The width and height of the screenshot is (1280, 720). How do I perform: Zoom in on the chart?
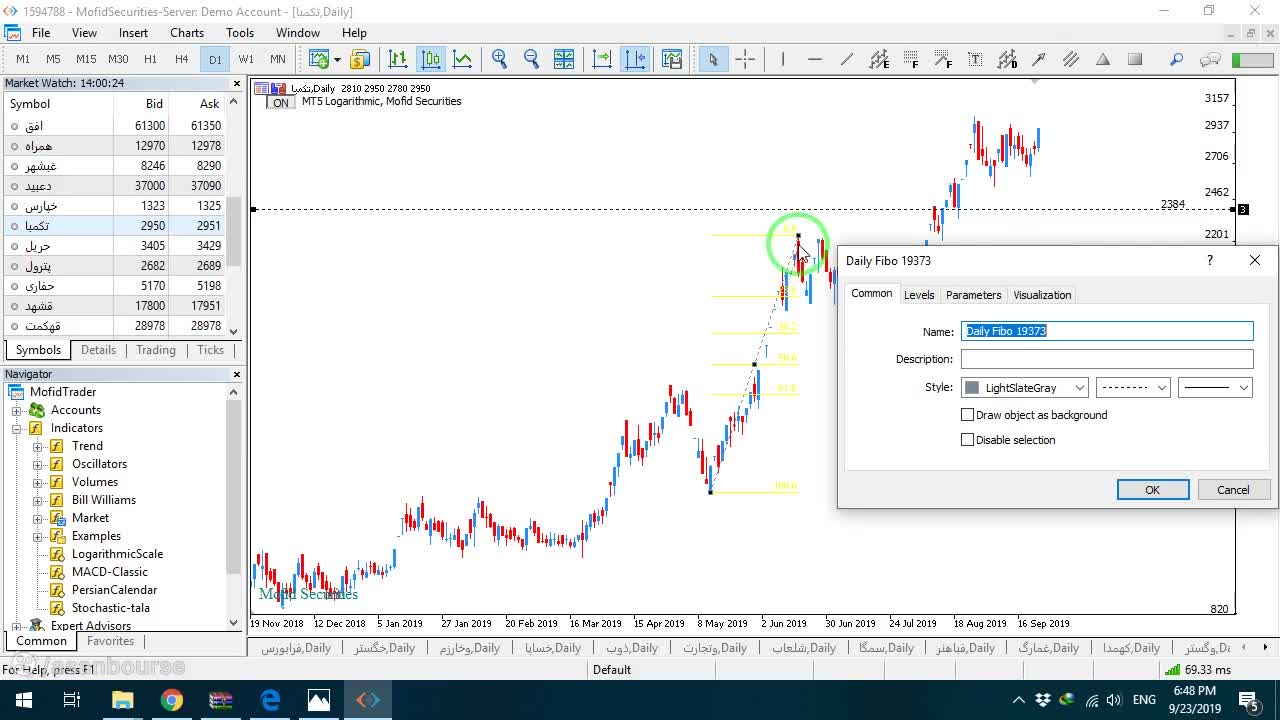pyautogui.click(x=500, y=59)
